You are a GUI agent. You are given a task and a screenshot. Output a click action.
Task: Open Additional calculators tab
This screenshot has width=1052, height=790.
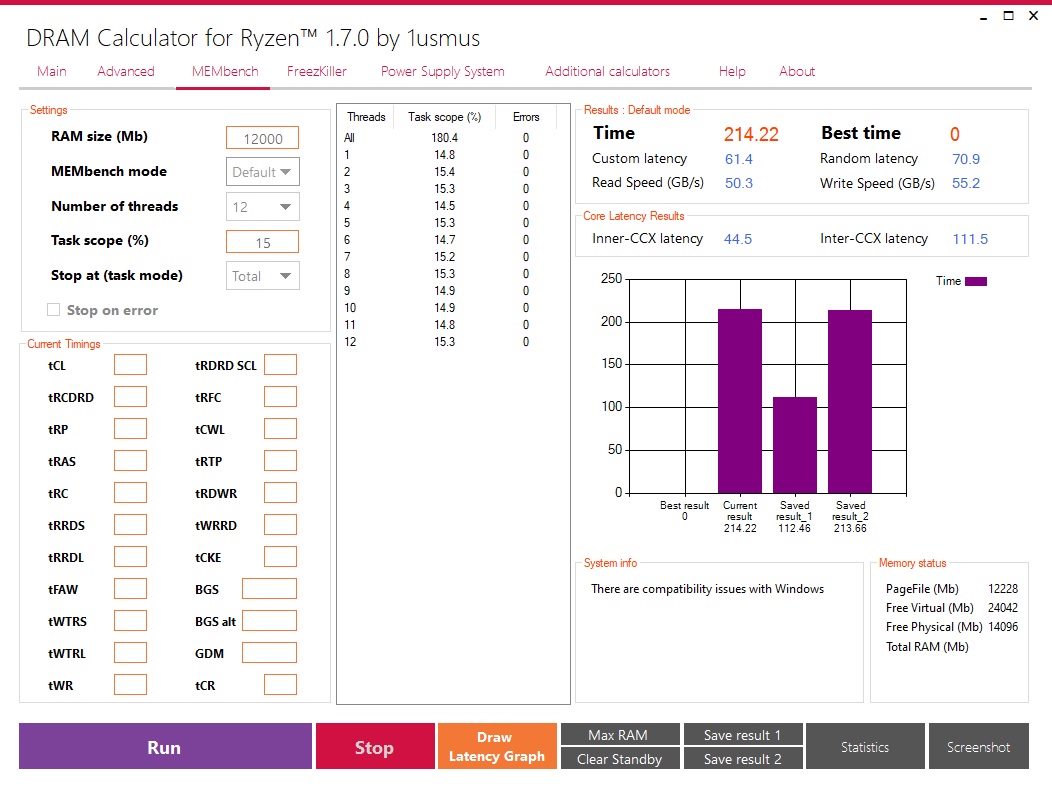pos(607,71)
